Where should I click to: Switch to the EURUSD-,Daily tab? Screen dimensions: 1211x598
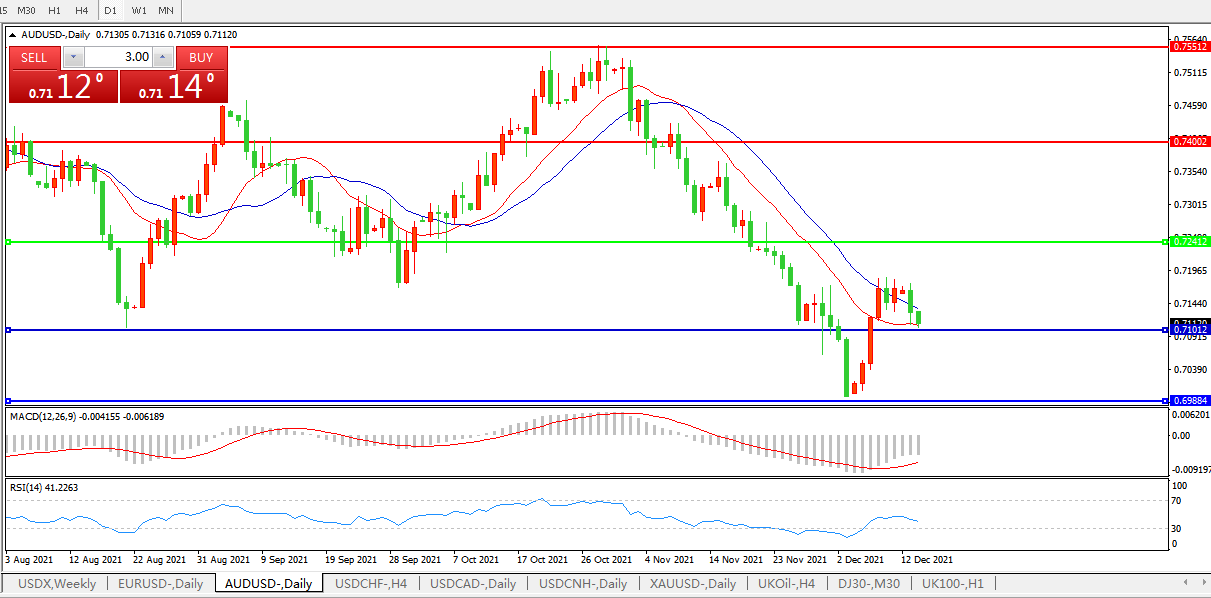pyautogui.click(x=160, y=583)
